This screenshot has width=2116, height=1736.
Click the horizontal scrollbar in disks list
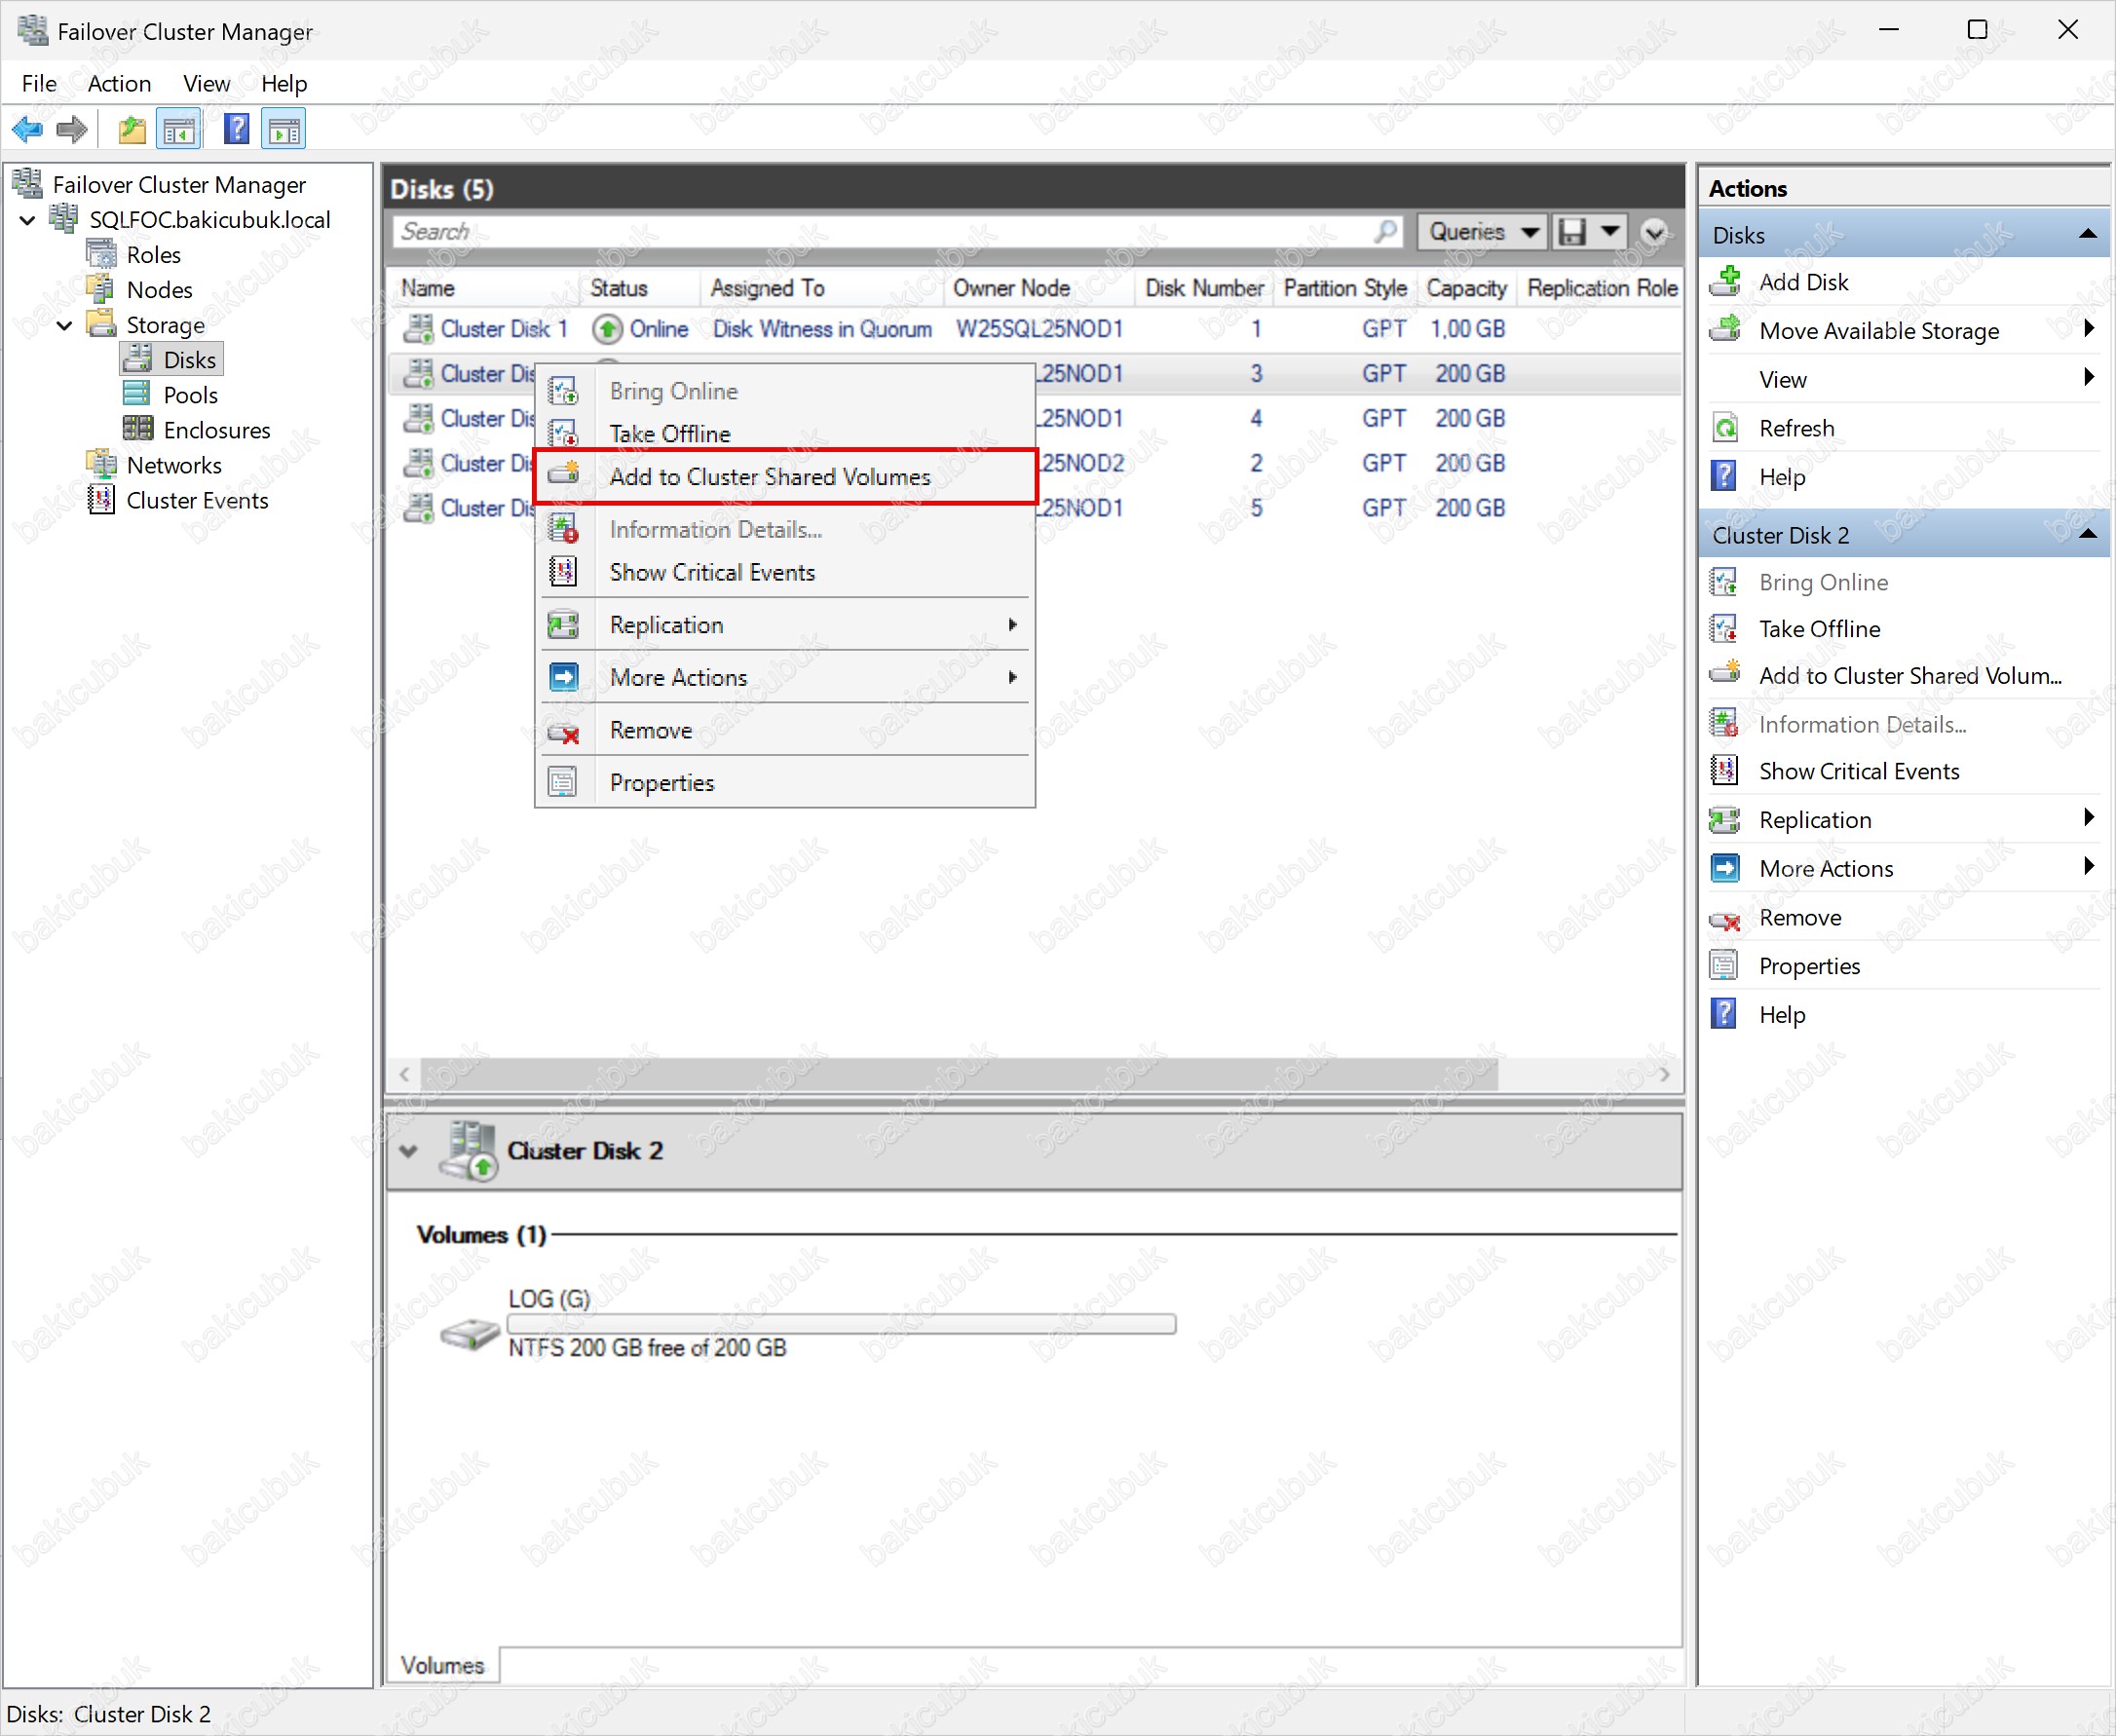[958, 1074]
